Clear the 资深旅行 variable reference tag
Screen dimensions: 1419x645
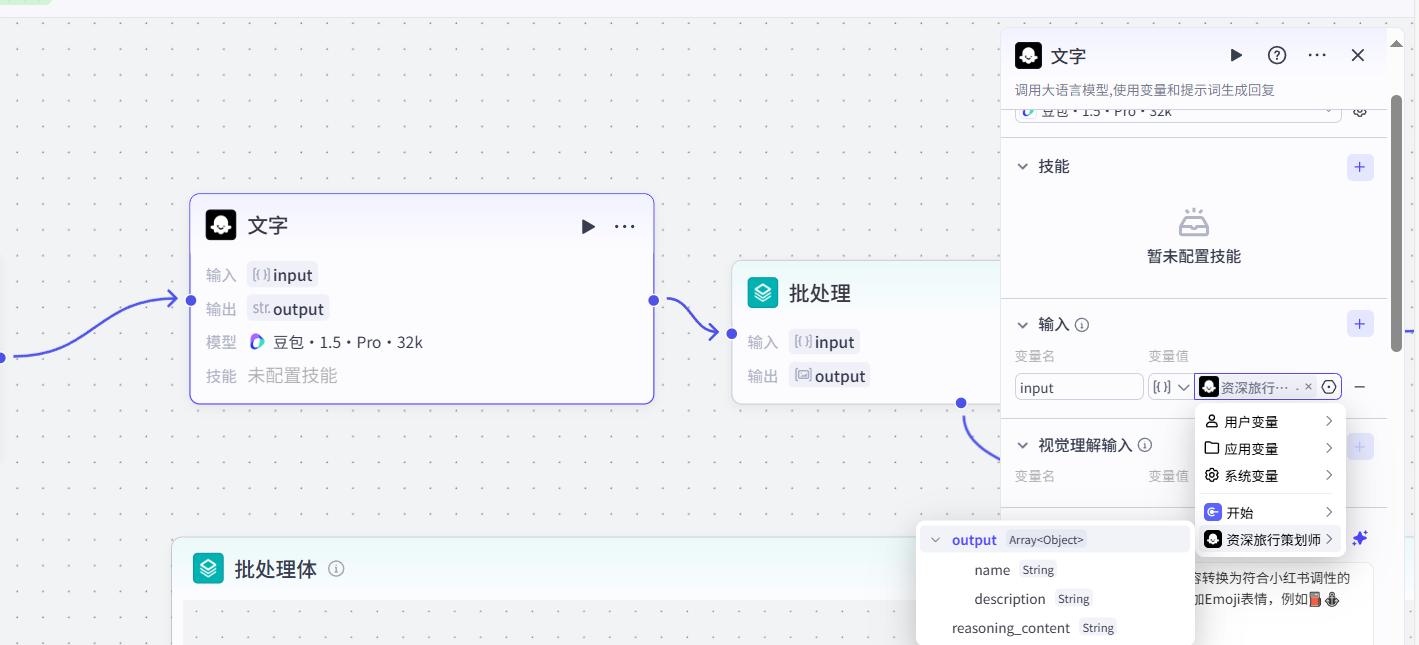point(1308,387)
